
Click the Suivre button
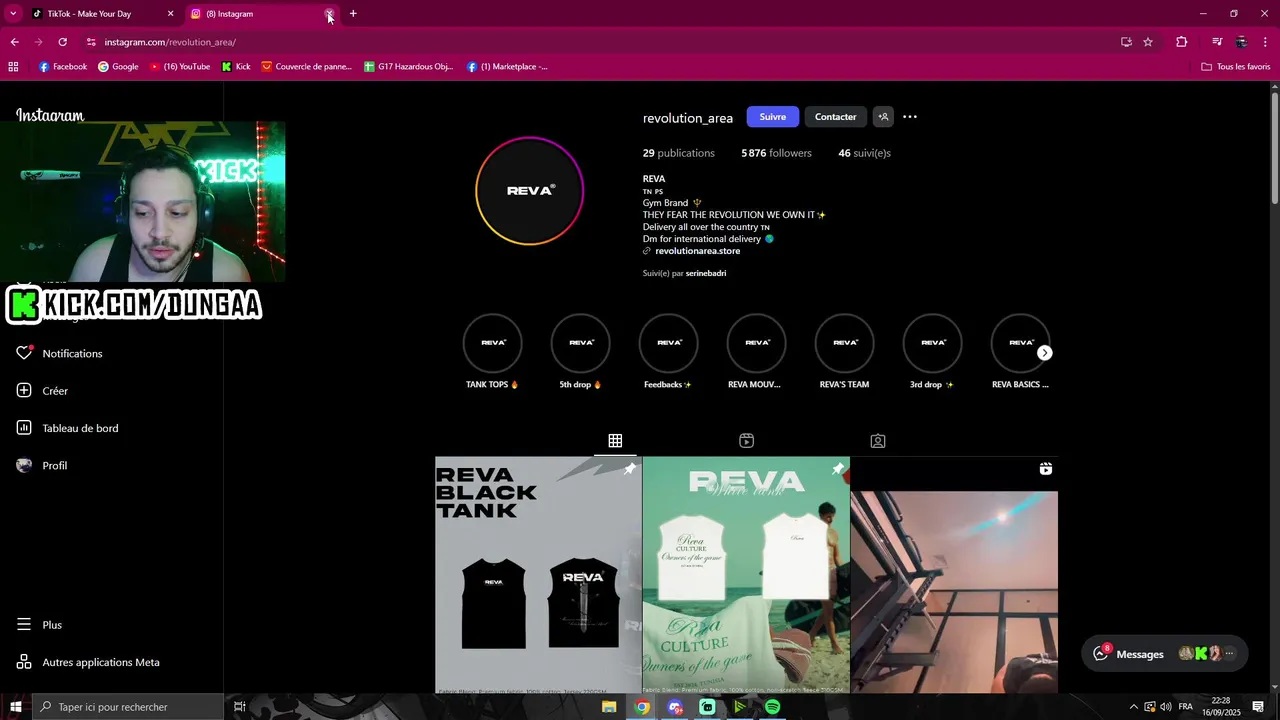tap(773, 117)
